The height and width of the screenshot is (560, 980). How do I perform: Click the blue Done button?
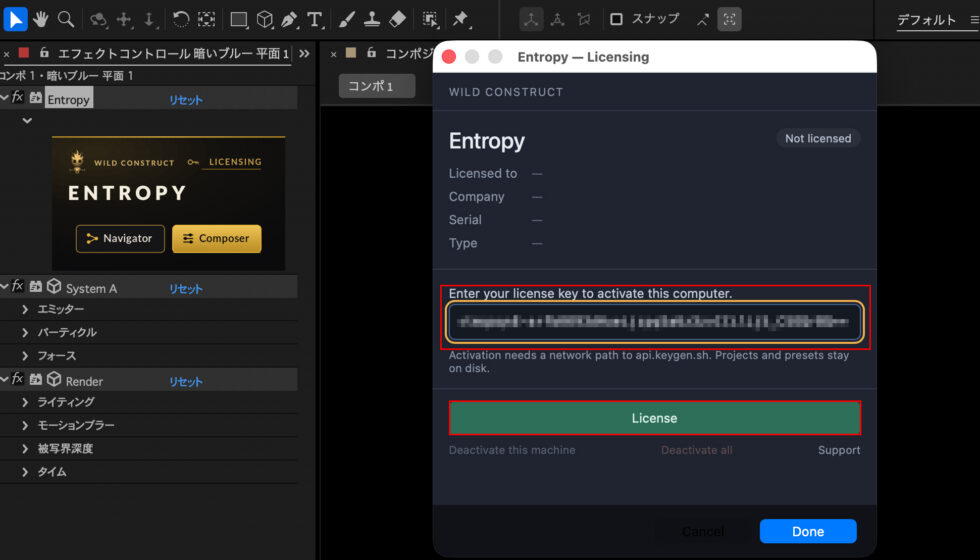pos(808,531)
